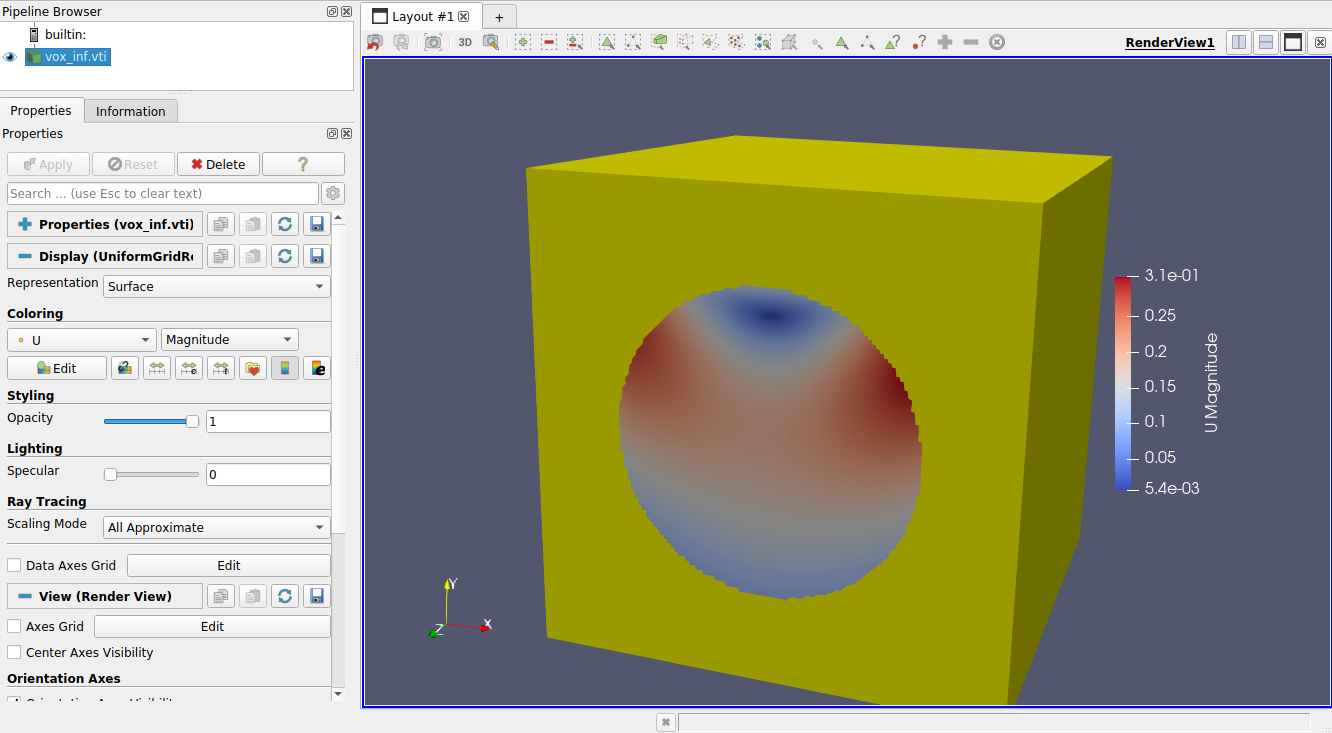1332x733 pixels.
Task: Activate Select Cells On surface tool
Action: tap(607, 42)
